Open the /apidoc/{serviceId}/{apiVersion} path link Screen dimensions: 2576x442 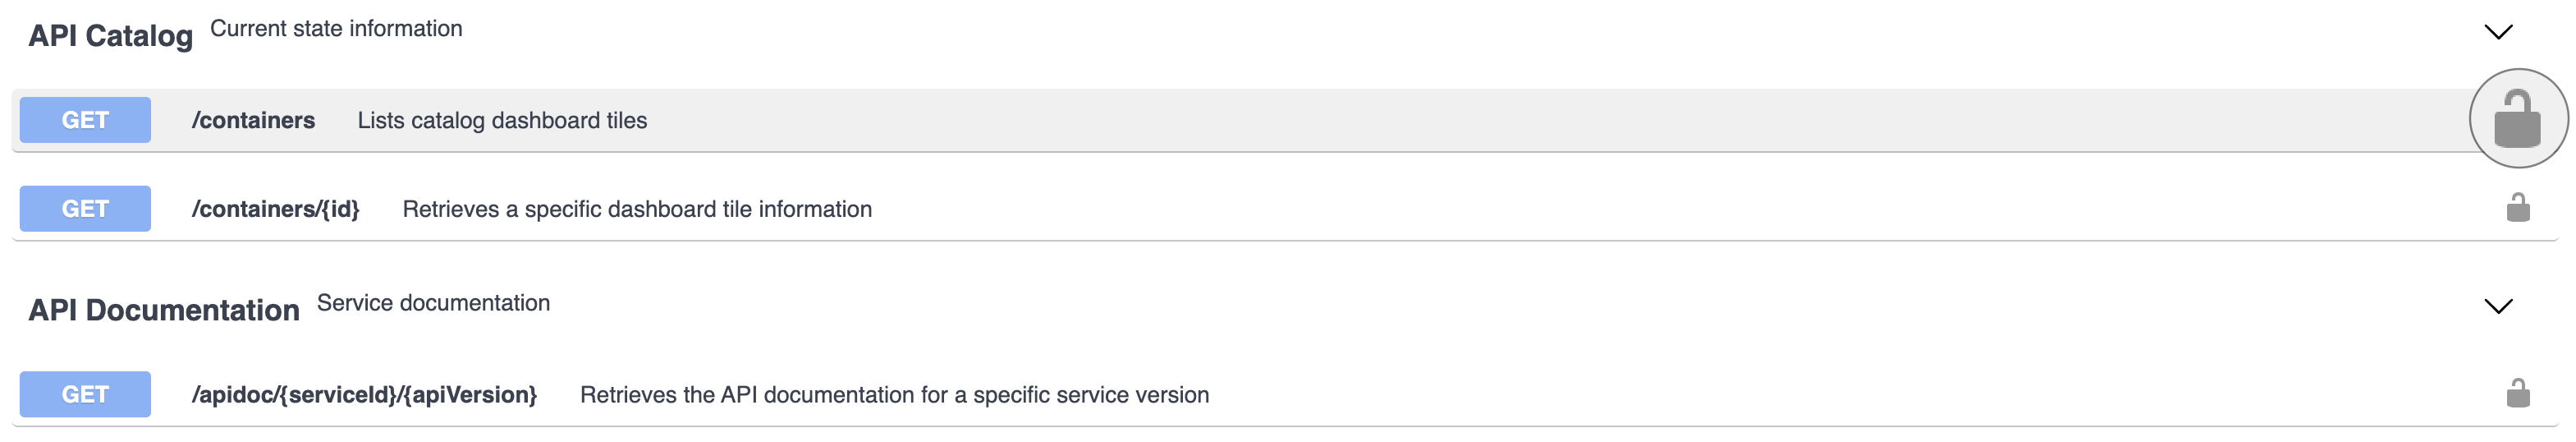(x=364, y=395)
